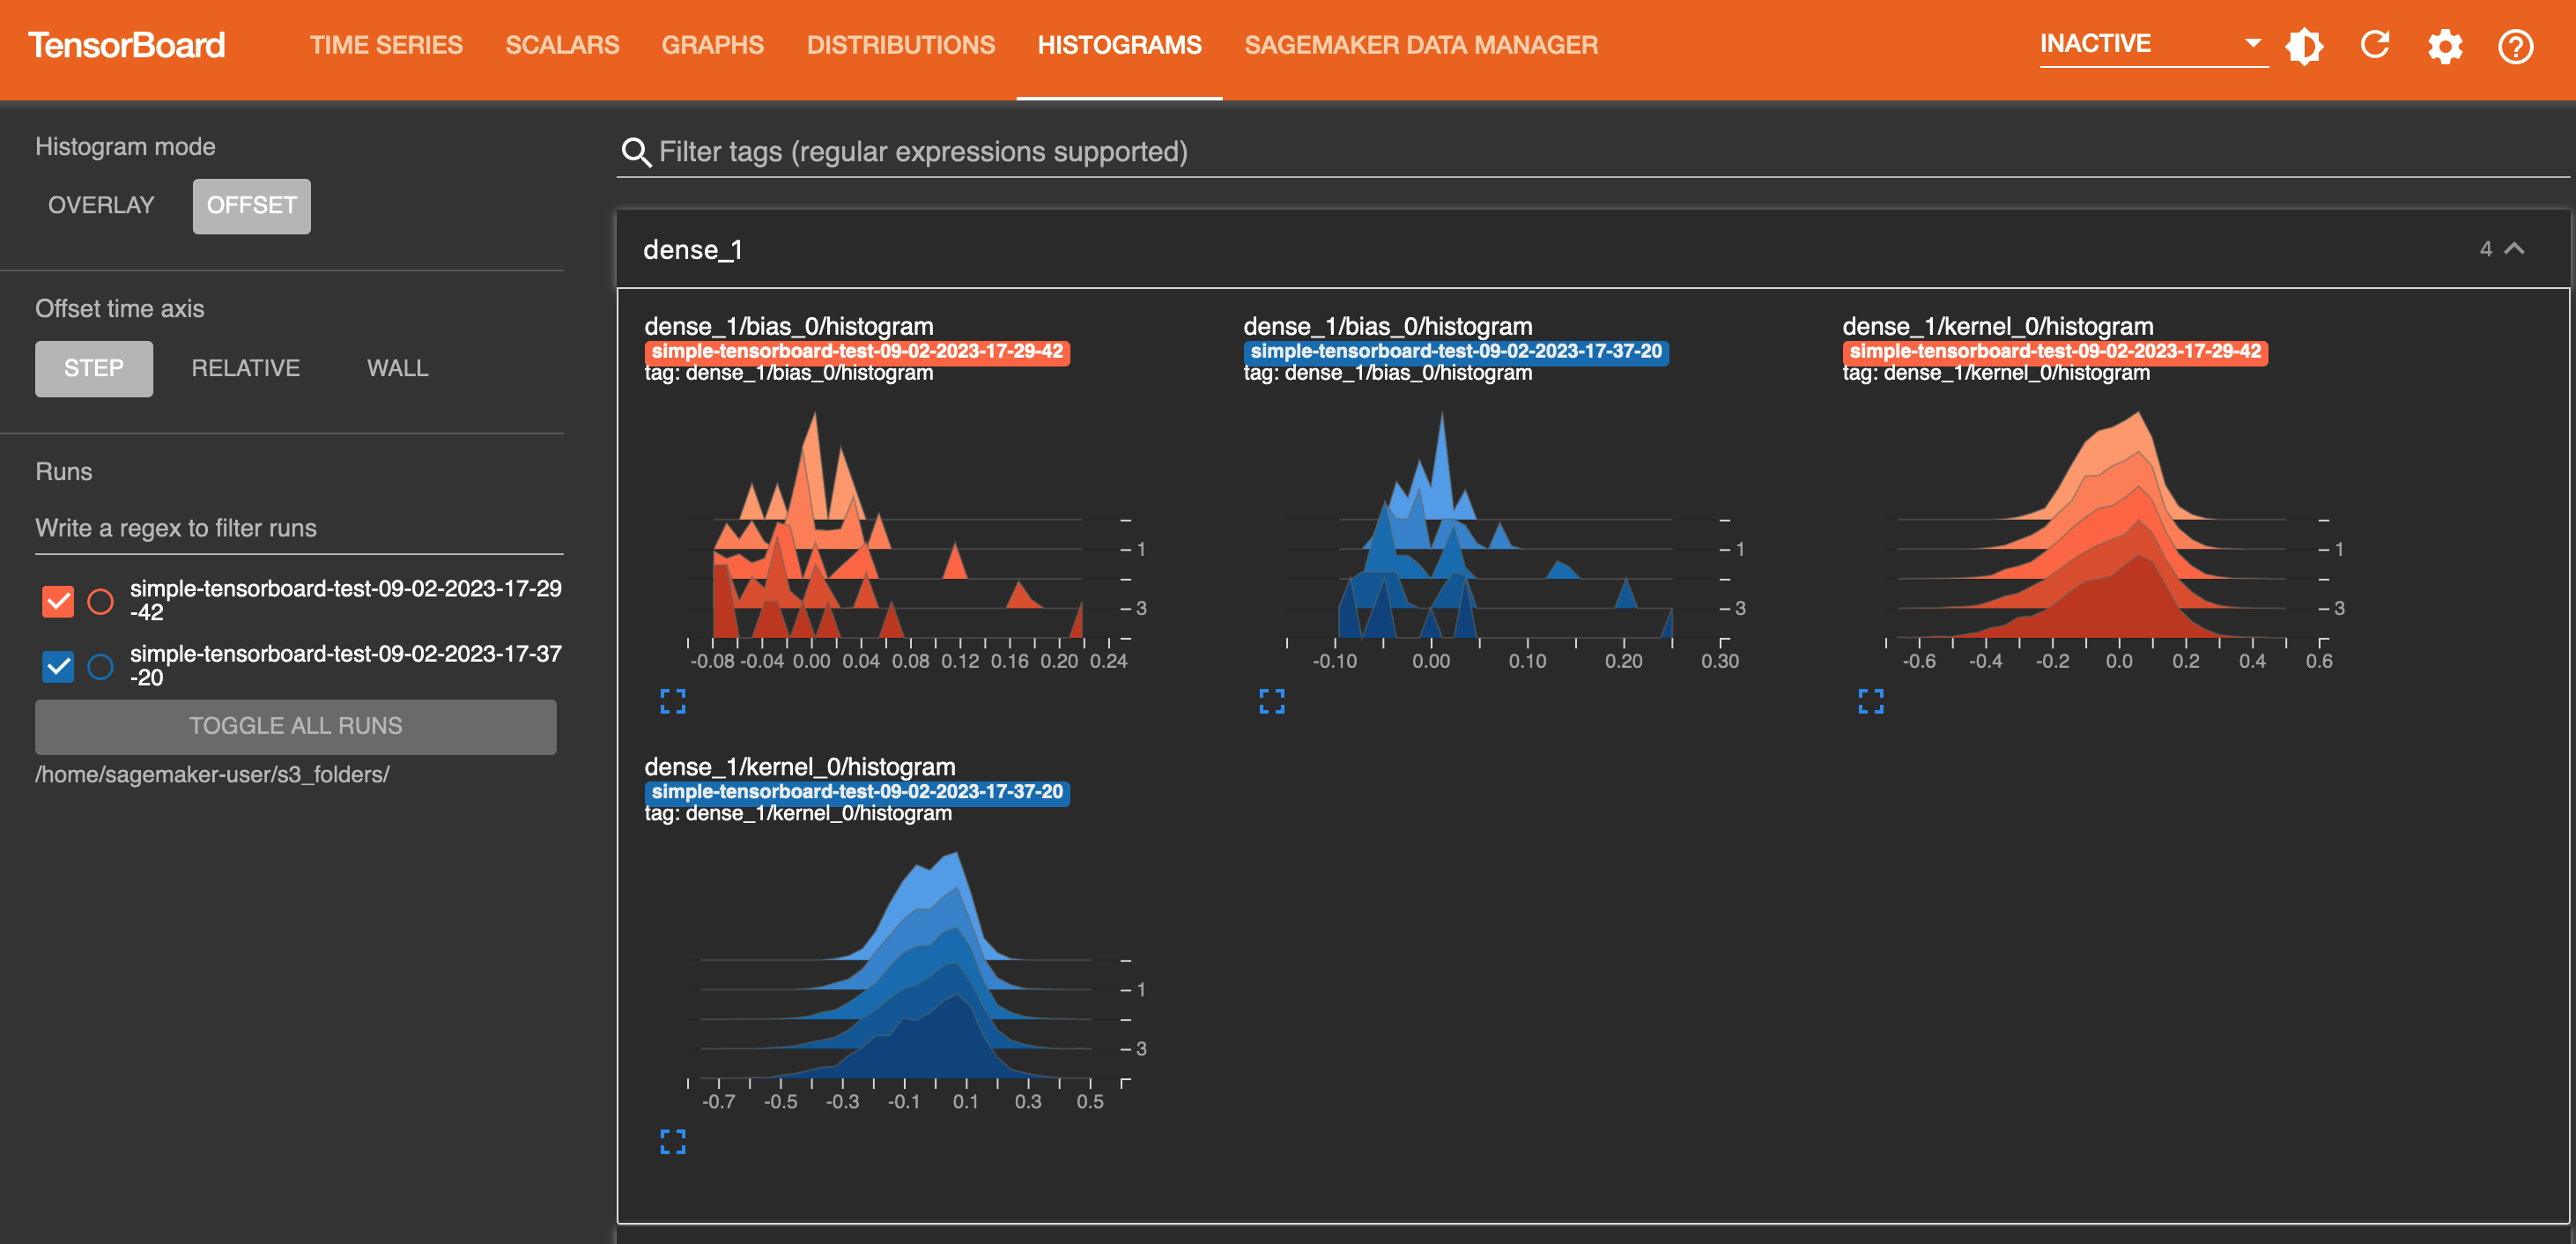The image size is (2576, 1244).
Task: Click TOGGLE ALL RUNS button
Action: click(x=298, y=725)
